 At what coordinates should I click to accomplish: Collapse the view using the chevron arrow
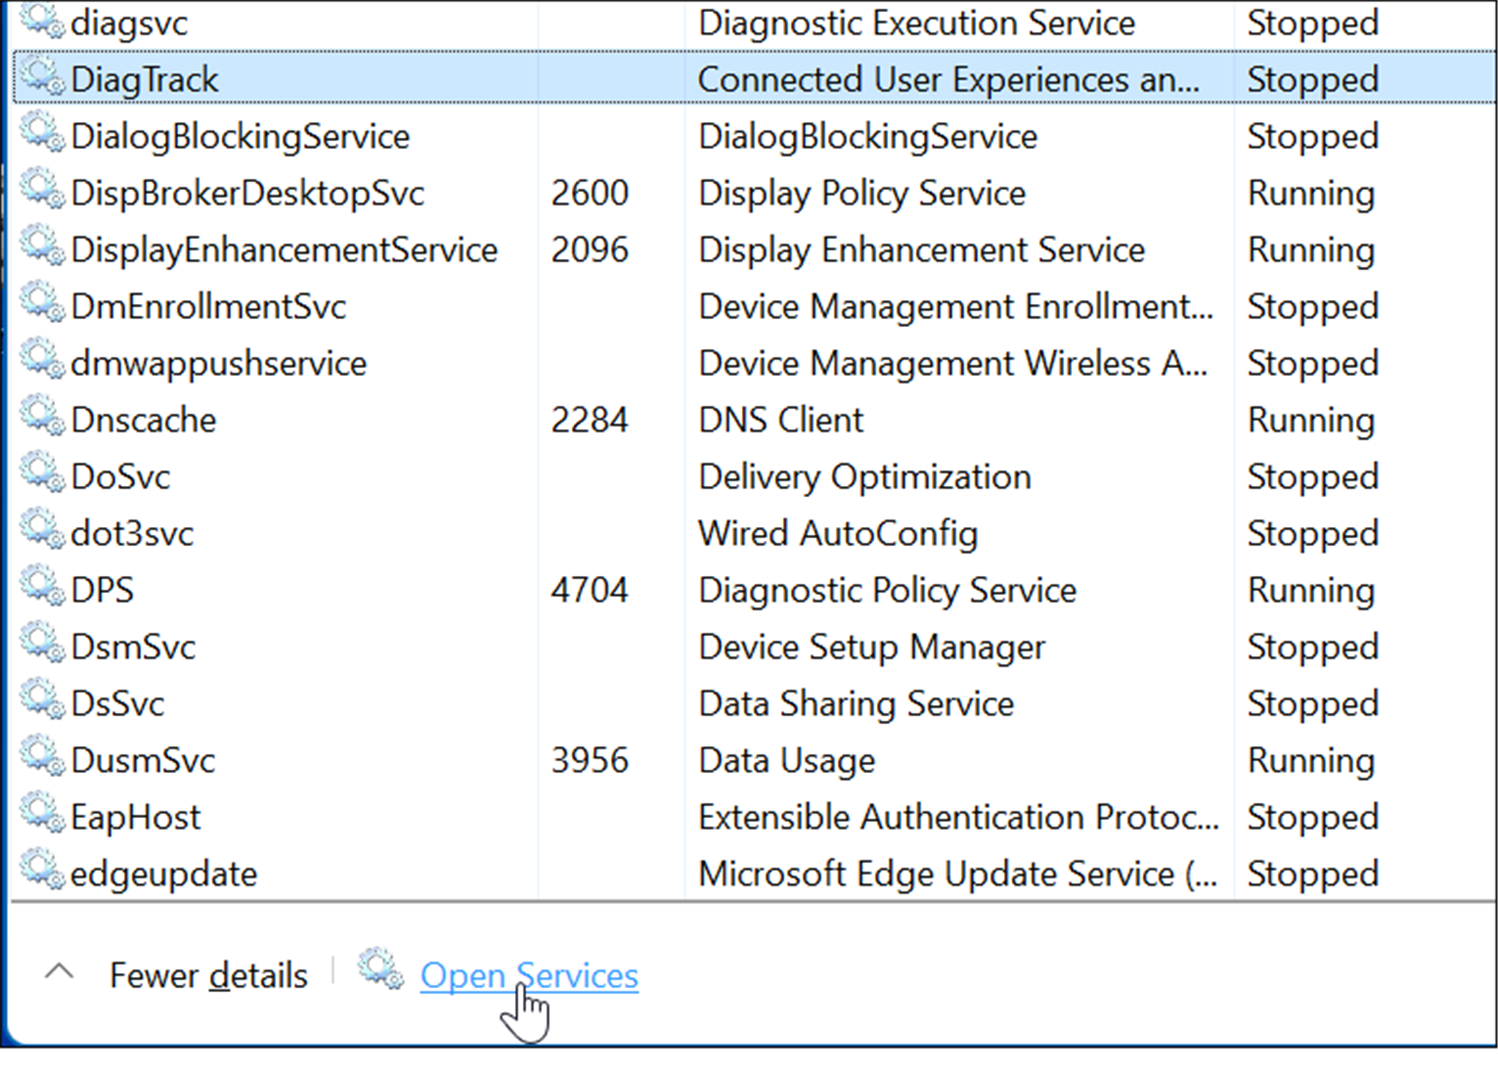(x=60, y=973)
